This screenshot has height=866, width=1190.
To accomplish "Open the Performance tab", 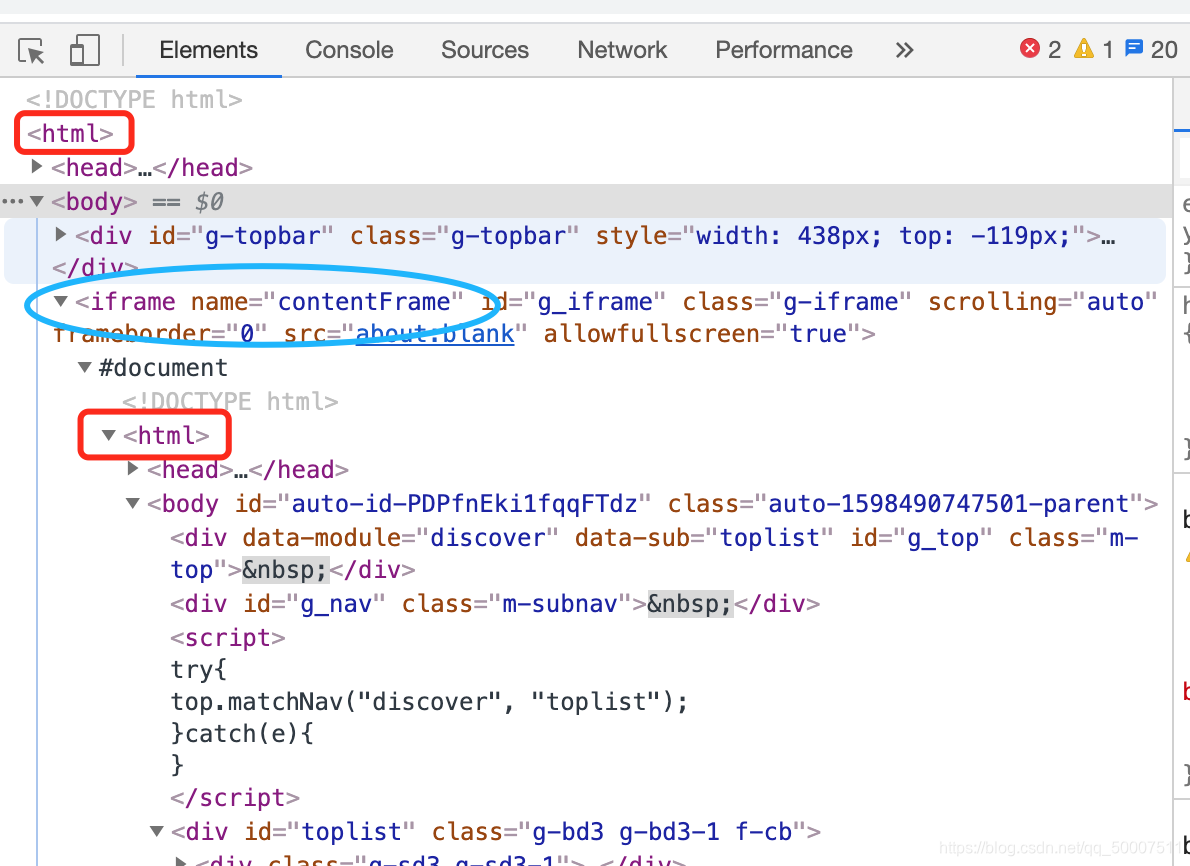I will 784,50.
